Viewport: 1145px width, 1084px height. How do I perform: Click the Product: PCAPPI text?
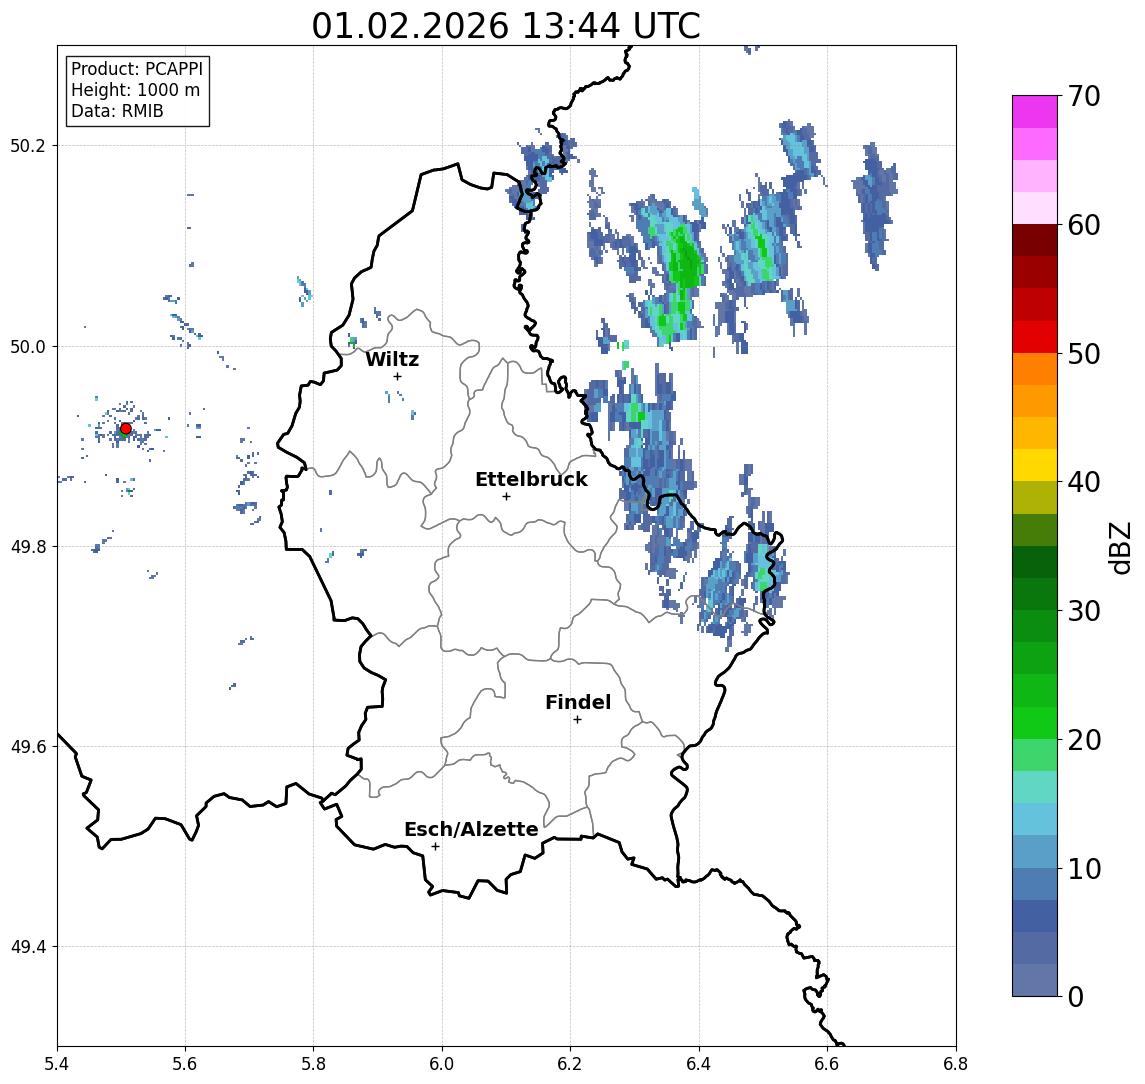137,69
